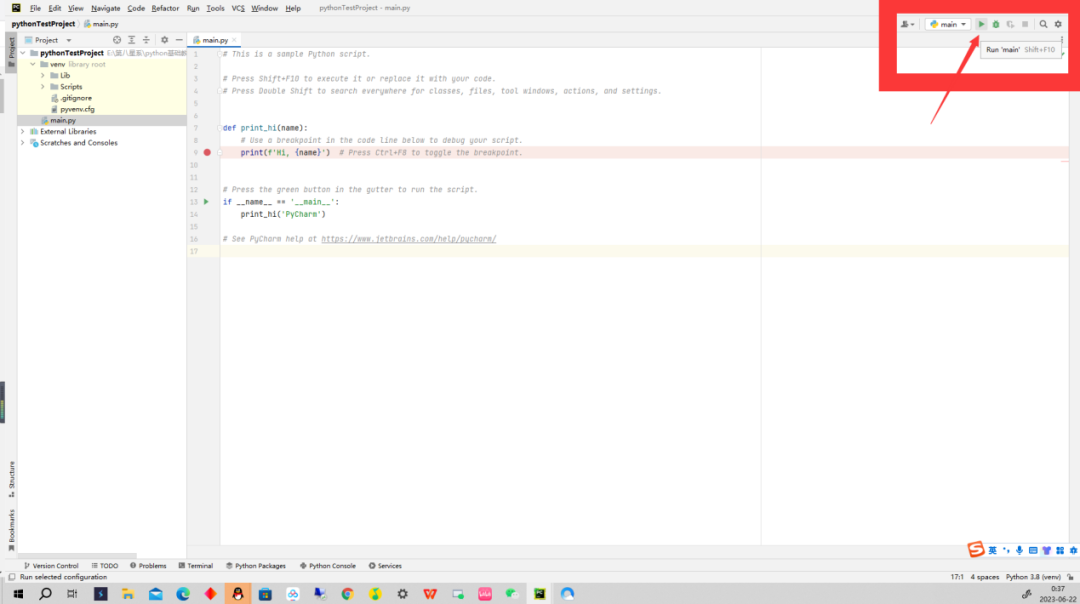This screenshot has height=604, width=1080.
Task: Click Expand All icon in Project panel
Action: (x=132, y=40)
